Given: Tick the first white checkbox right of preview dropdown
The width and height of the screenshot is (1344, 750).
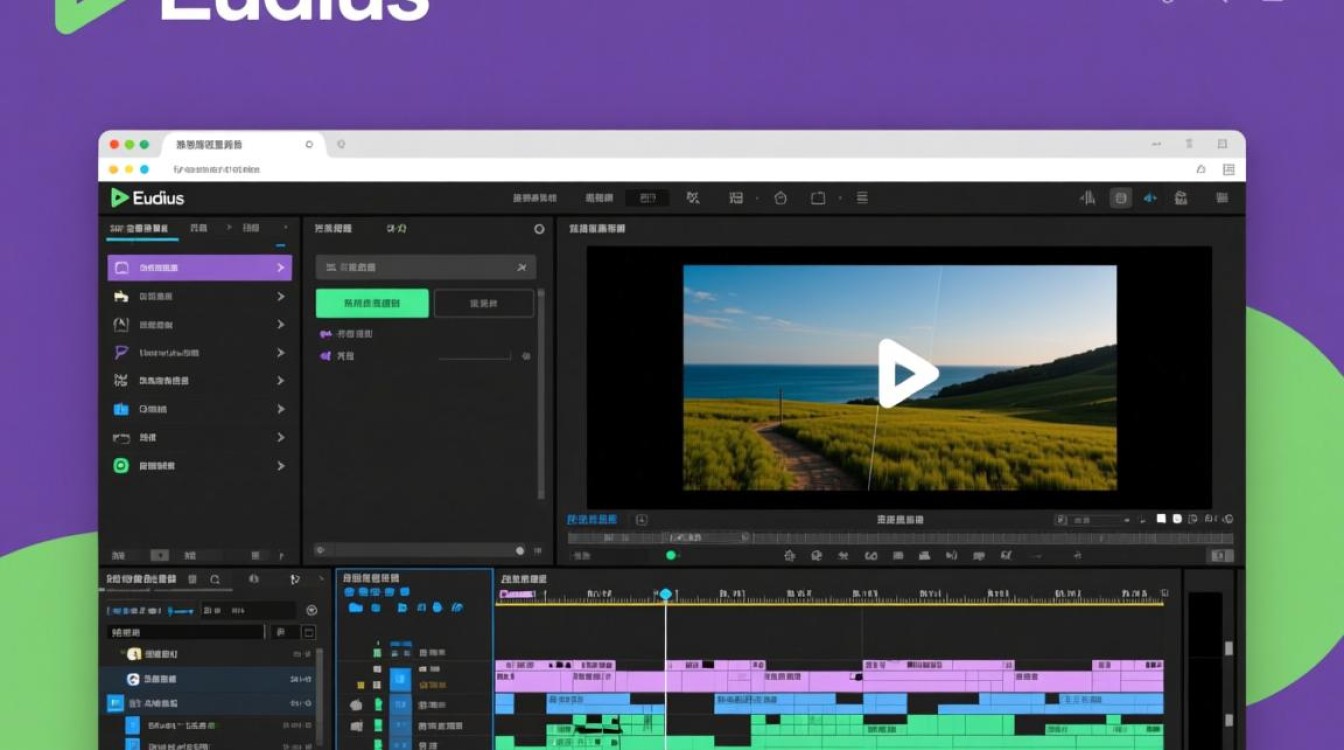Looking at the screenshot, I should pyautogui.click(x=1162, y=520).
